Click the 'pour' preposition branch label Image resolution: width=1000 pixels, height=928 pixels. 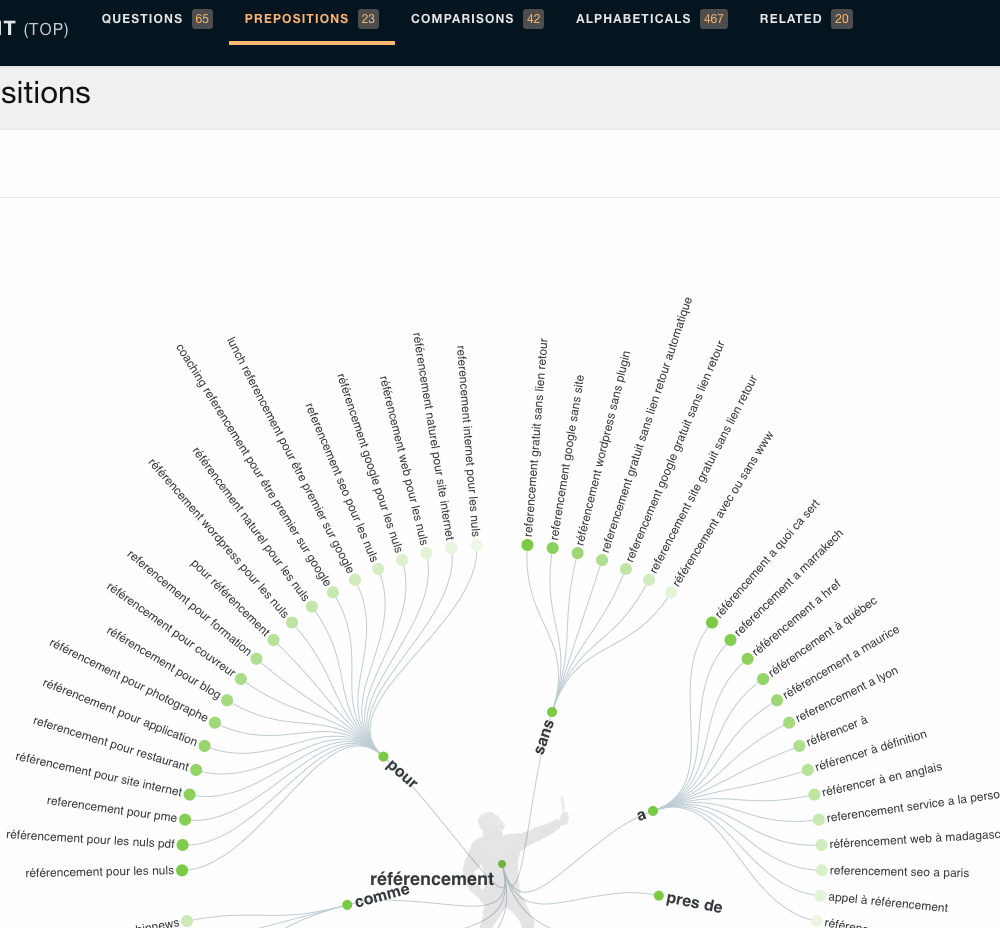coord(401,773)
